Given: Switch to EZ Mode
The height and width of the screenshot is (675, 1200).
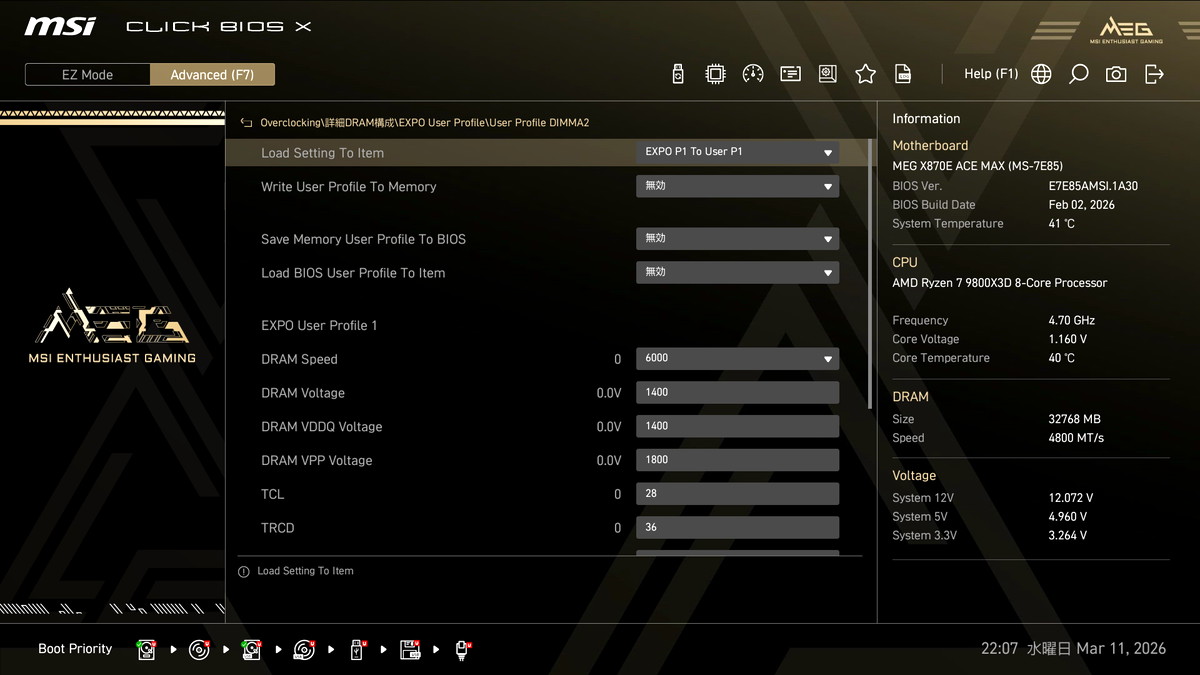Looking at the screenshot, I should [88, 75].
